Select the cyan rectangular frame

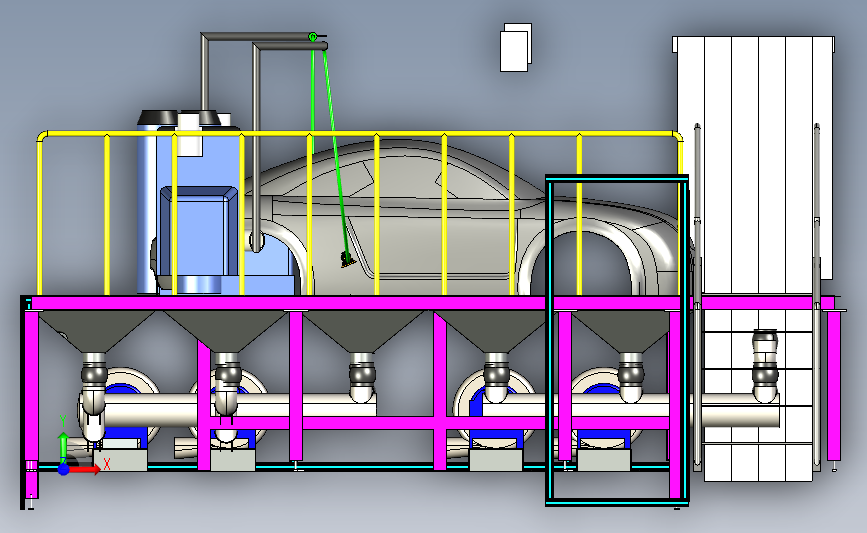617,340
